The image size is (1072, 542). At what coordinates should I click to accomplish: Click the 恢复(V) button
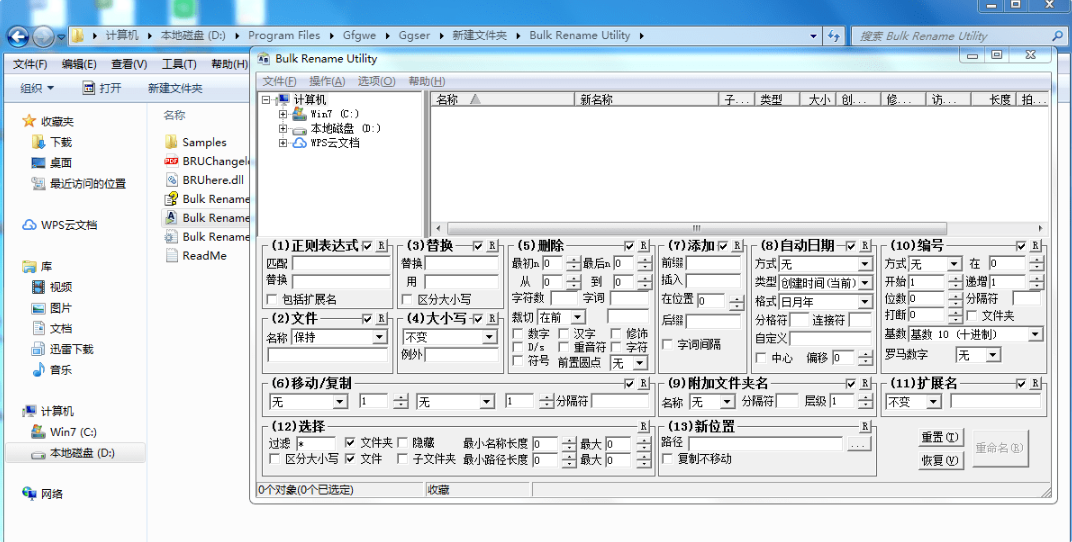(x=941, y=460)
